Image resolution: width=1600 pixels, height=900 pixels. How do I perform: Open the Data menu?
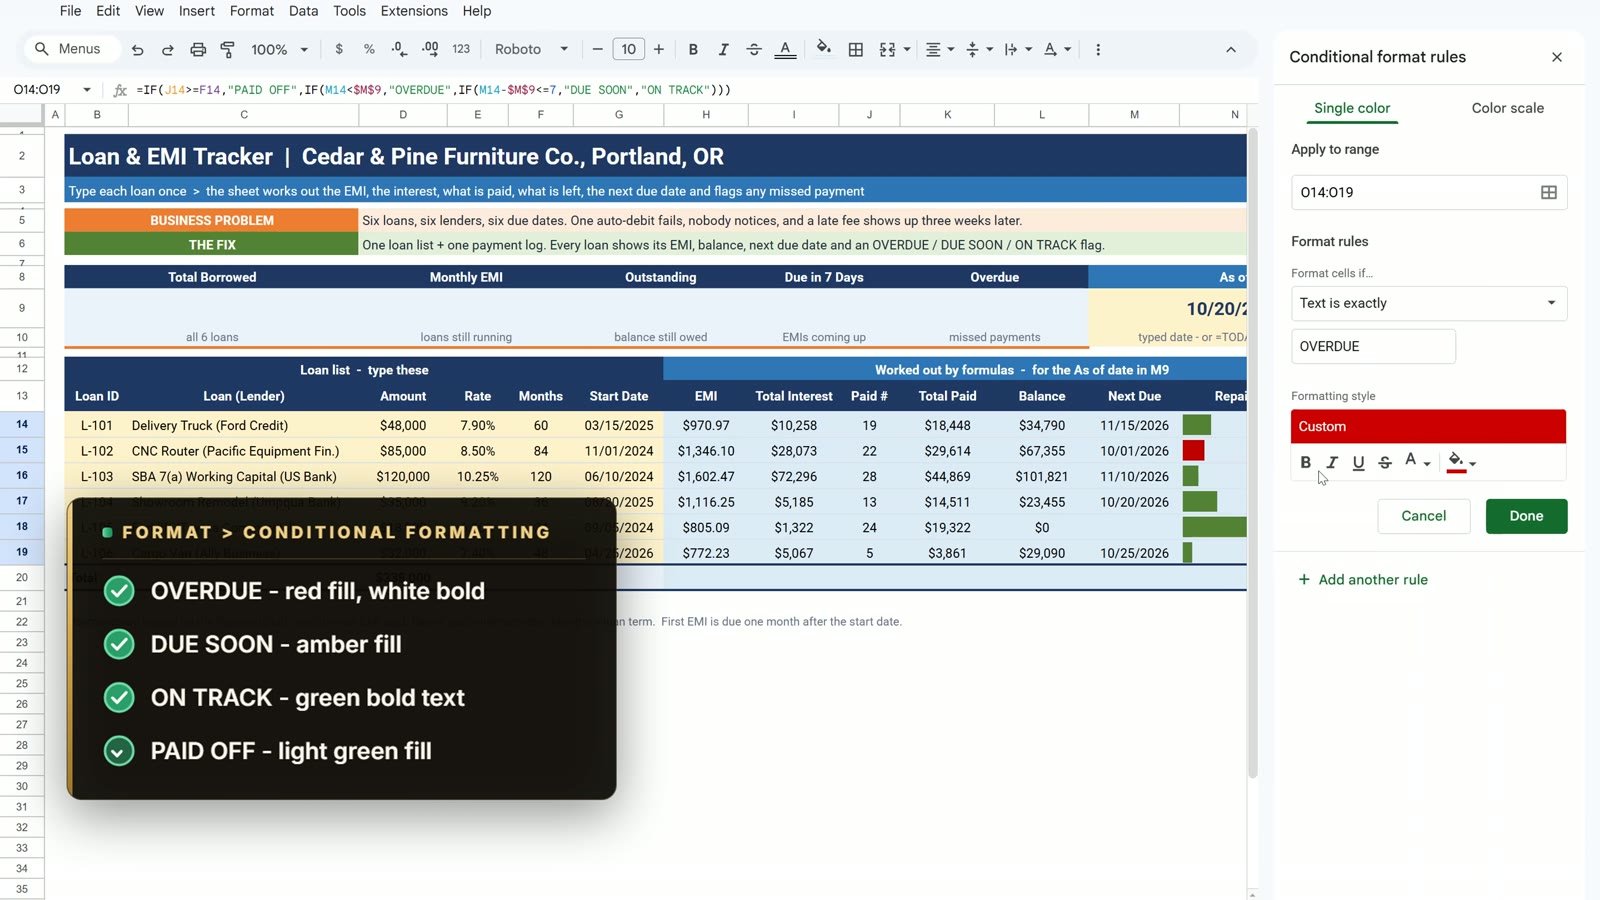coord(303,11)
